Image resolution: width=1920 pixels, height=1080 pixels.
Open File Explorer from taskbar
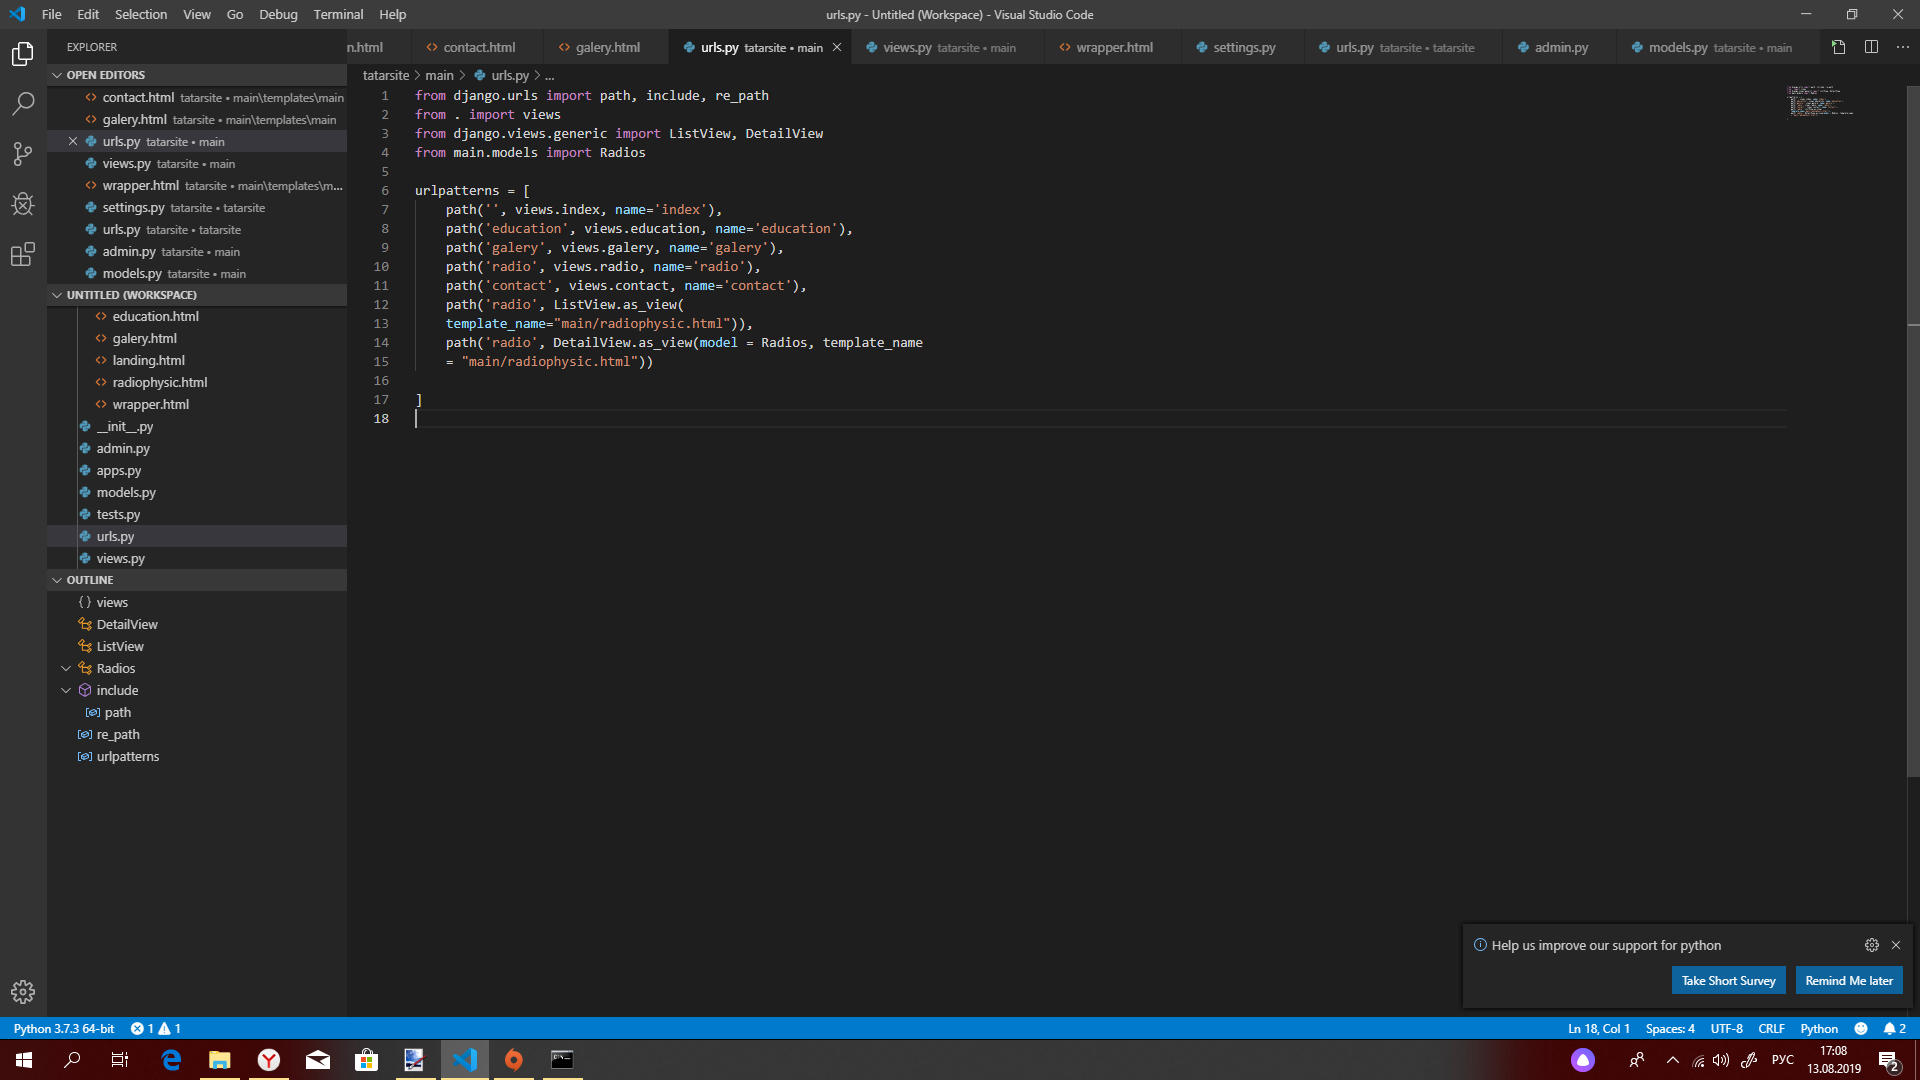[220, 1060]
